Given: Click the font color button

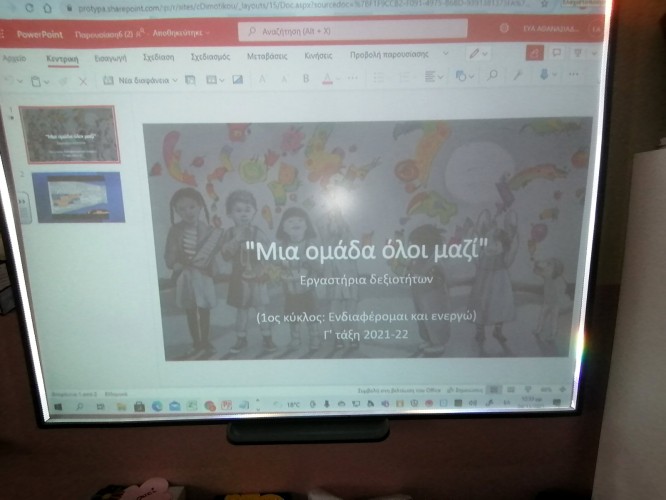Looking at the screenshot, I should (329, 78).
